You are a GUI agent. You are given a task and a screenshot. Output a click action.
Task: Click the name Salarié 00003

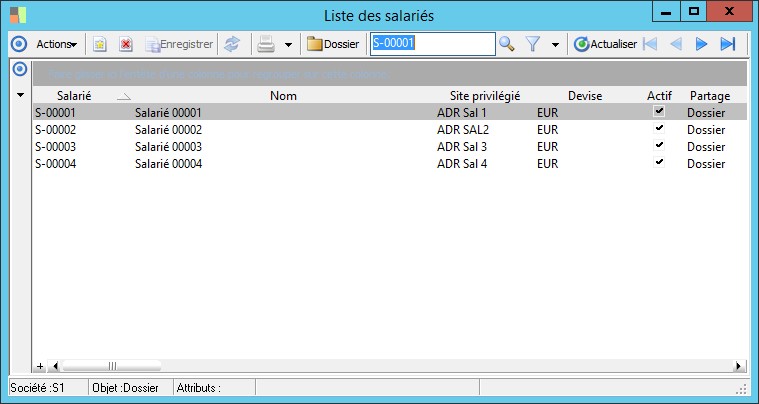coord(168,147)
